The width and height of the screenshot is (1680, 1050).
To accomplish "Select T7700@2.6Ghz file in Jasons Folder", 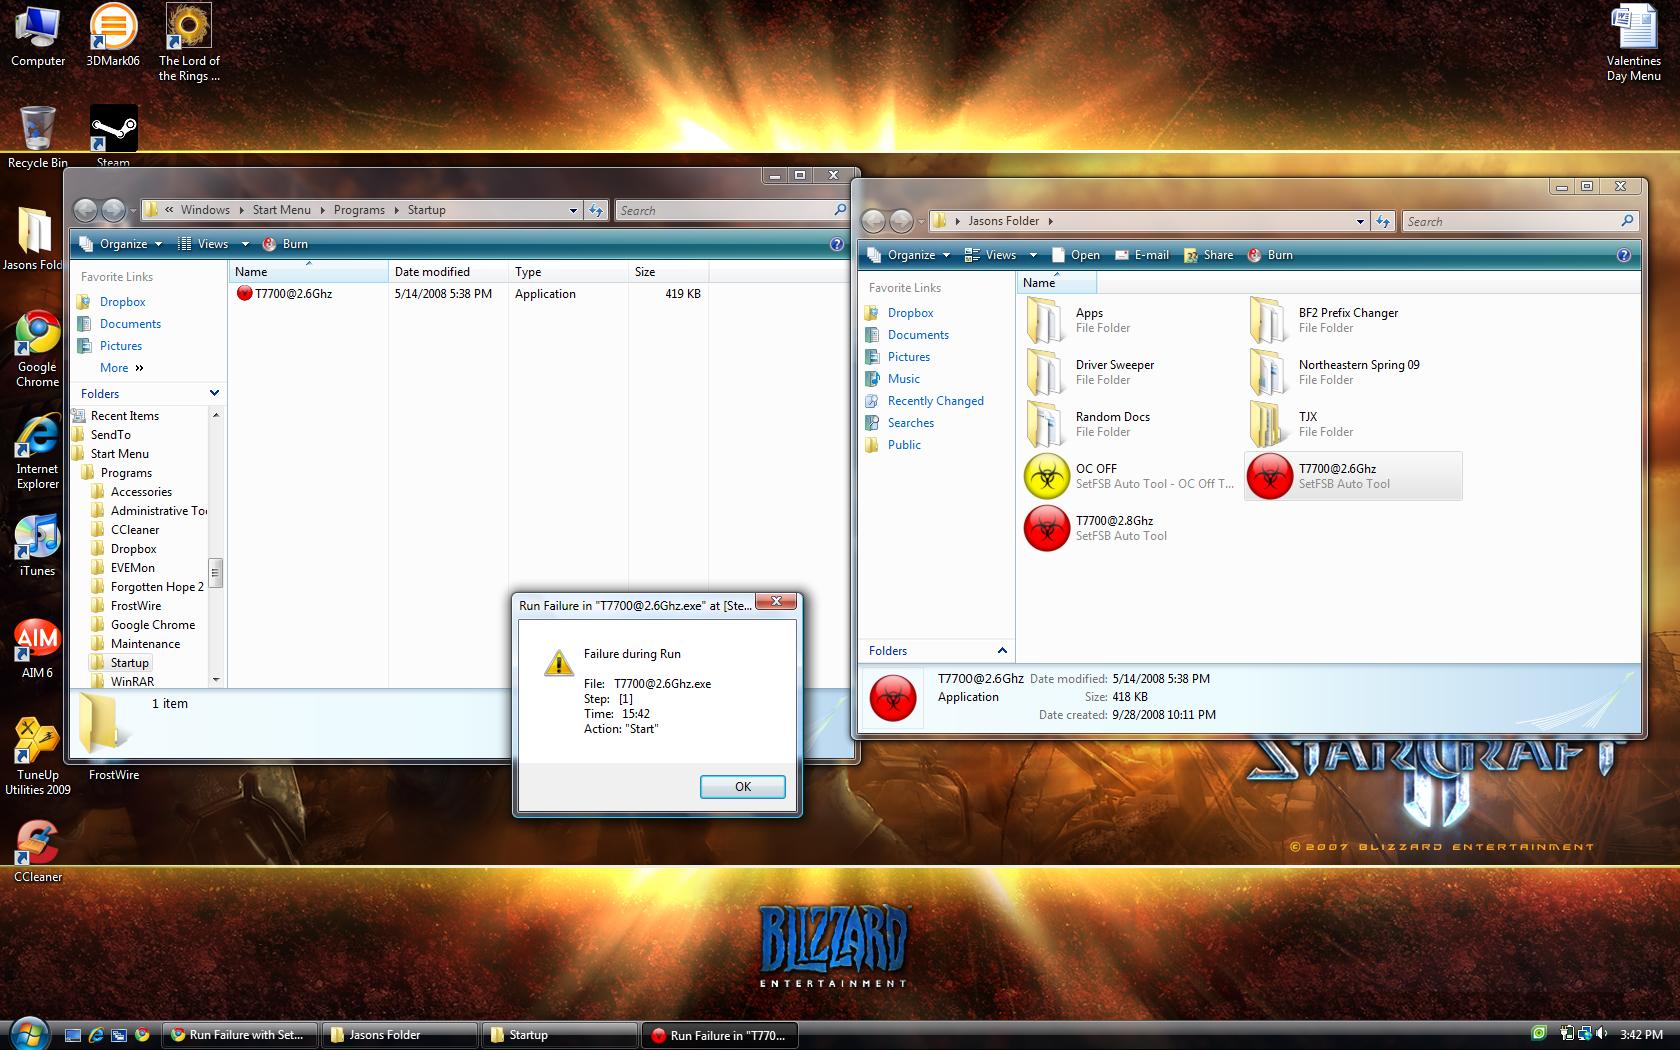I will (1353, 476).
